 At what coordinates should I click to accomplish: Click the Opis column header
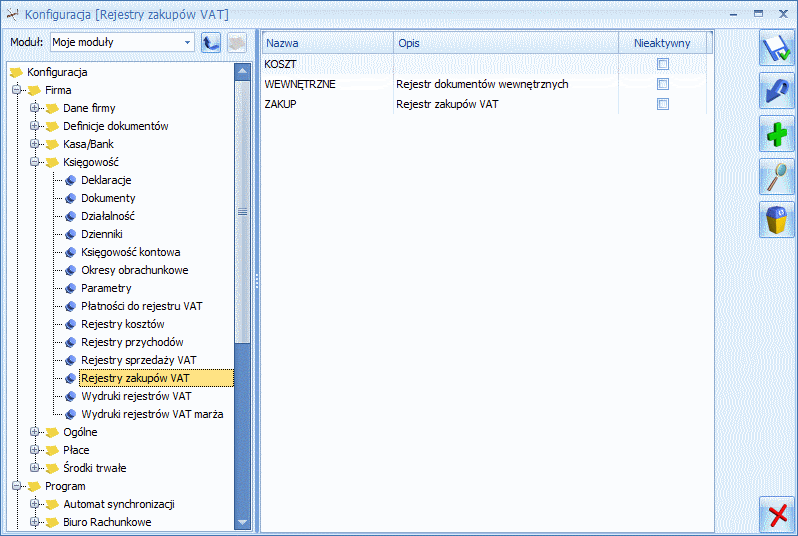click(506, 43)
